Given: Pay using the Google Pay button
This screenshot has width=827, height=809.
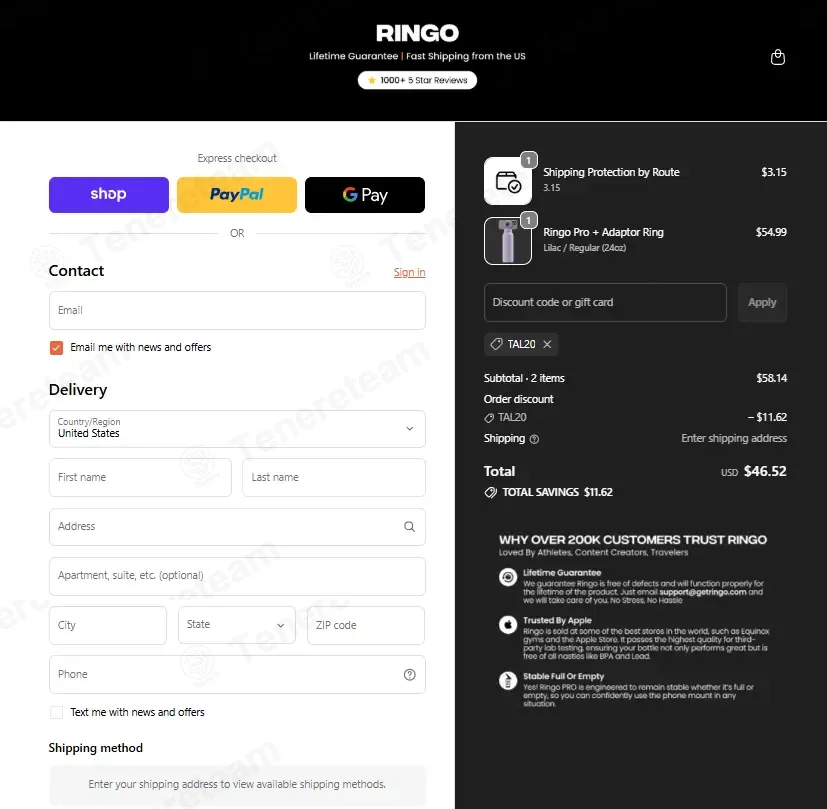Looking at the screenshot, I should click(x=365, y=195).
